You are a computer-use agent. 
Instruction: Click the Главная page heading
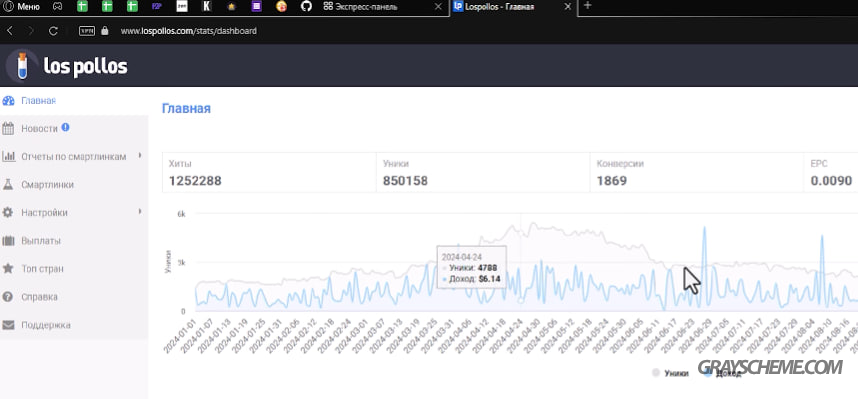click(x=186, y=109)
